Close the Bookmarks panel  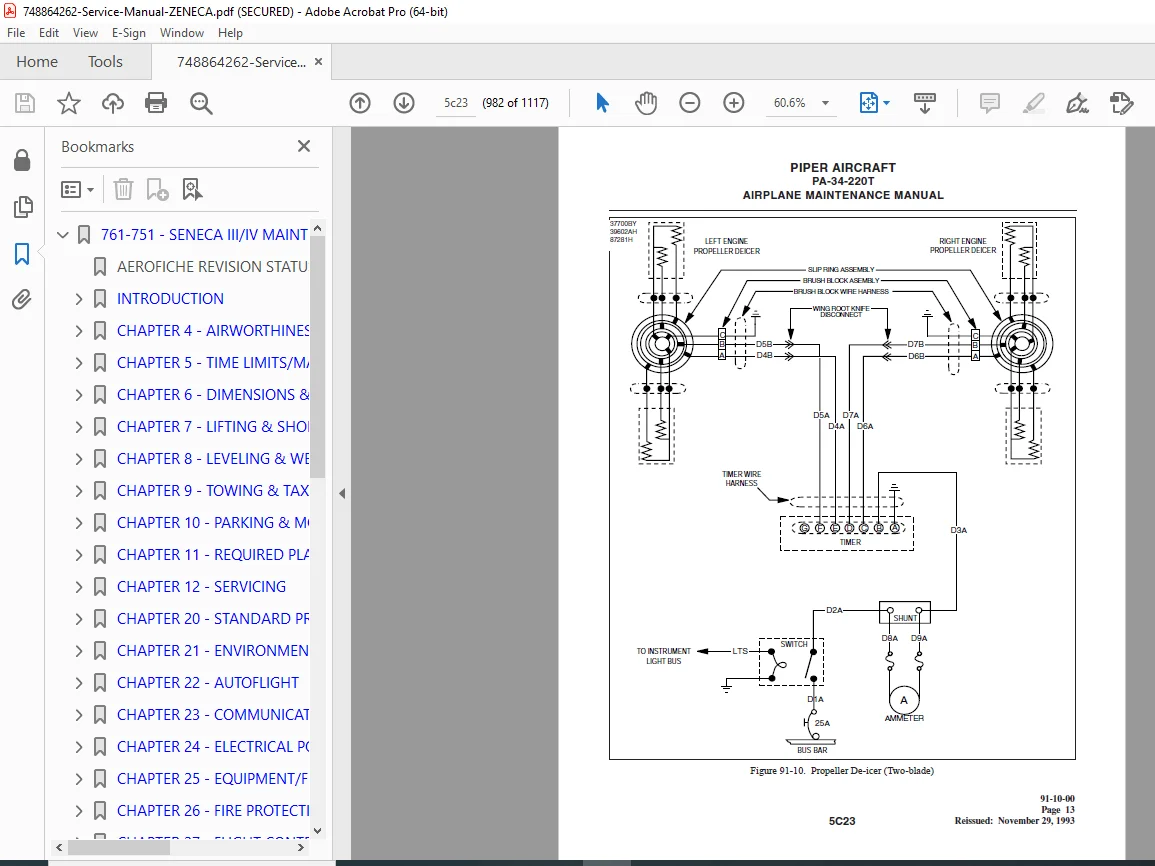[303, 147]
